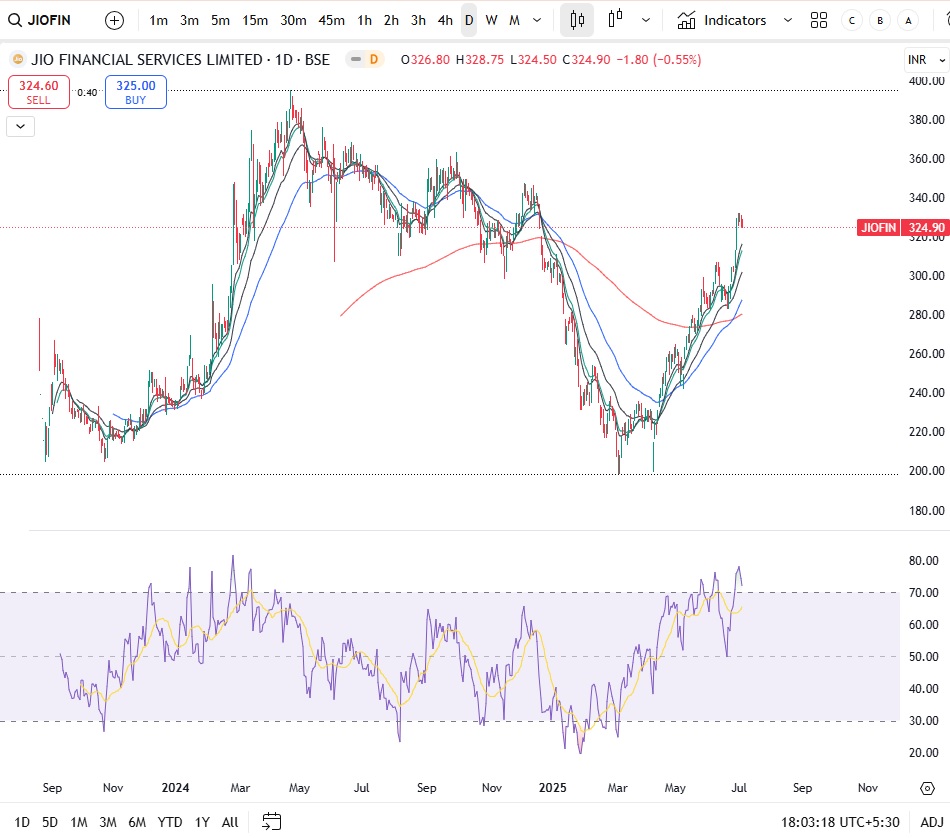
Task: Click the circular A icon in the toolbar
Action: point(907,20)
